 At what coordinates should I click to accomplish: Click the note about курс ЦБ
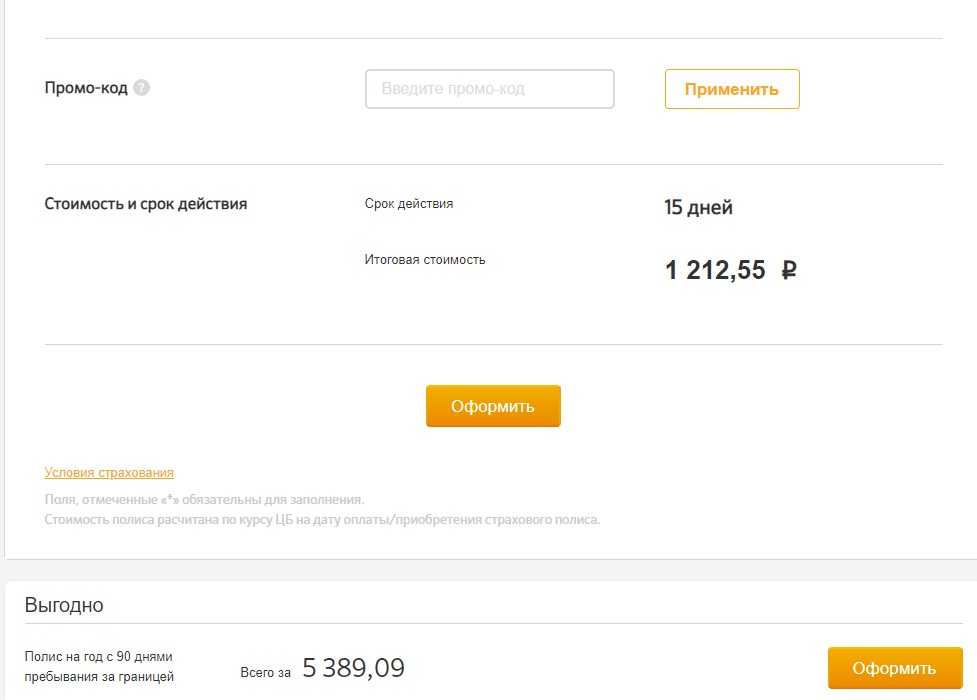[x=322, y=520]
